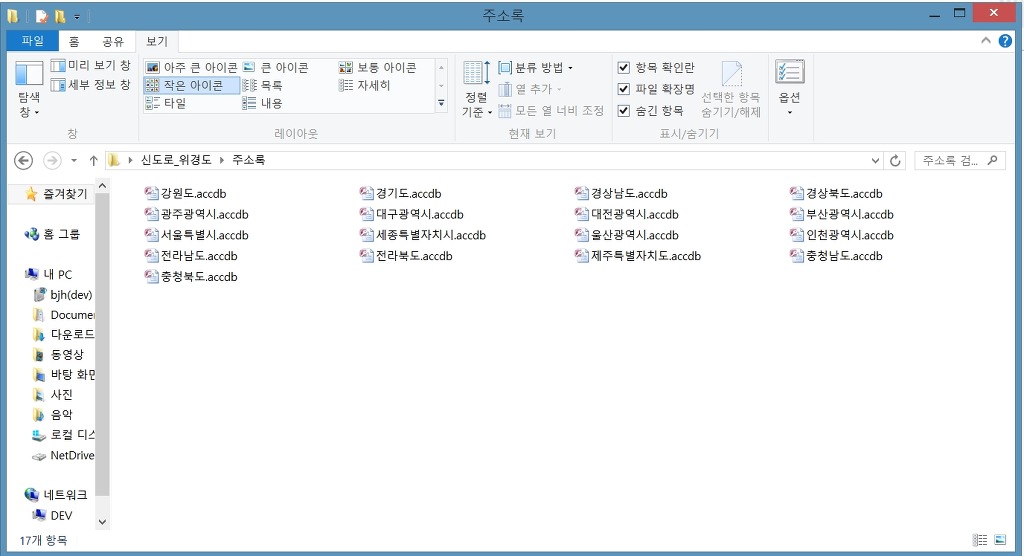Switch to details view status bar icon
1024x556 pixels.
coord(980,540)
